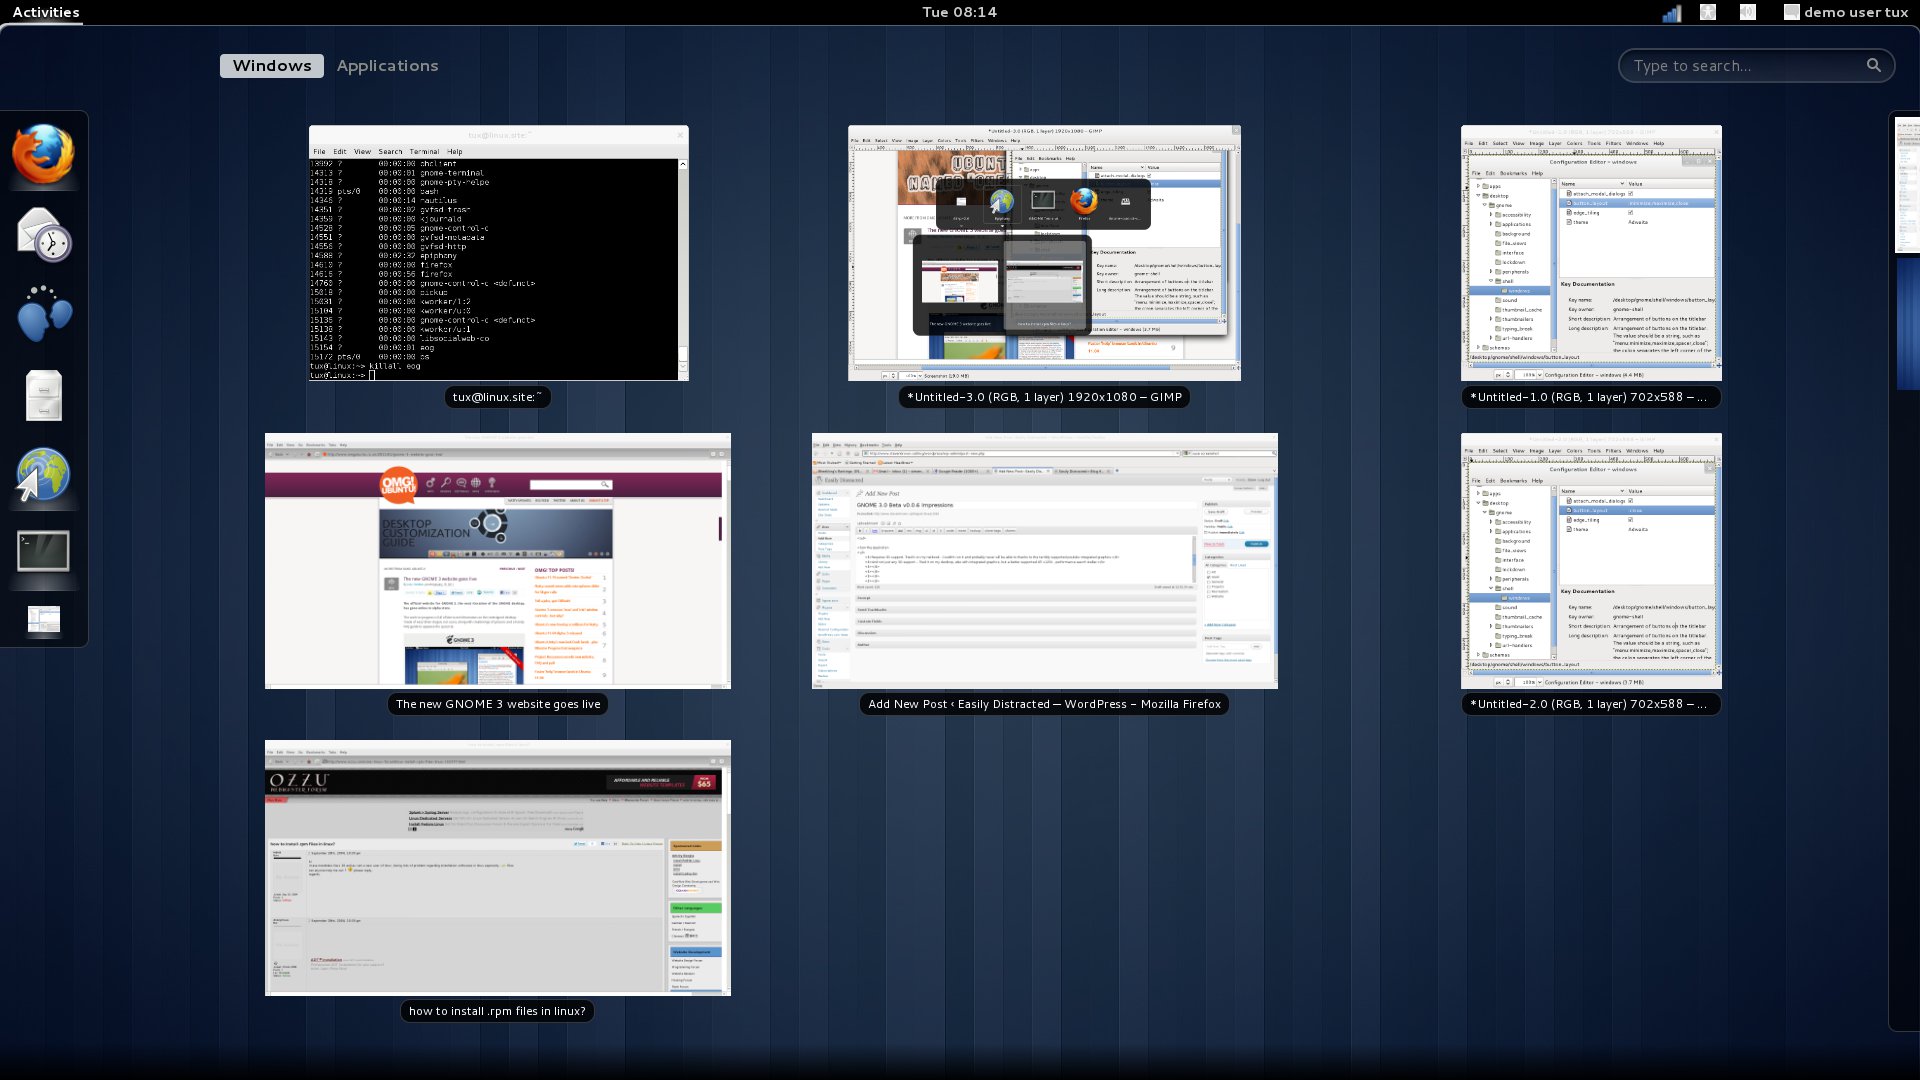Open the accessibility menu icon
The image size is (1920, 1080).
[x=1708, y=12]
